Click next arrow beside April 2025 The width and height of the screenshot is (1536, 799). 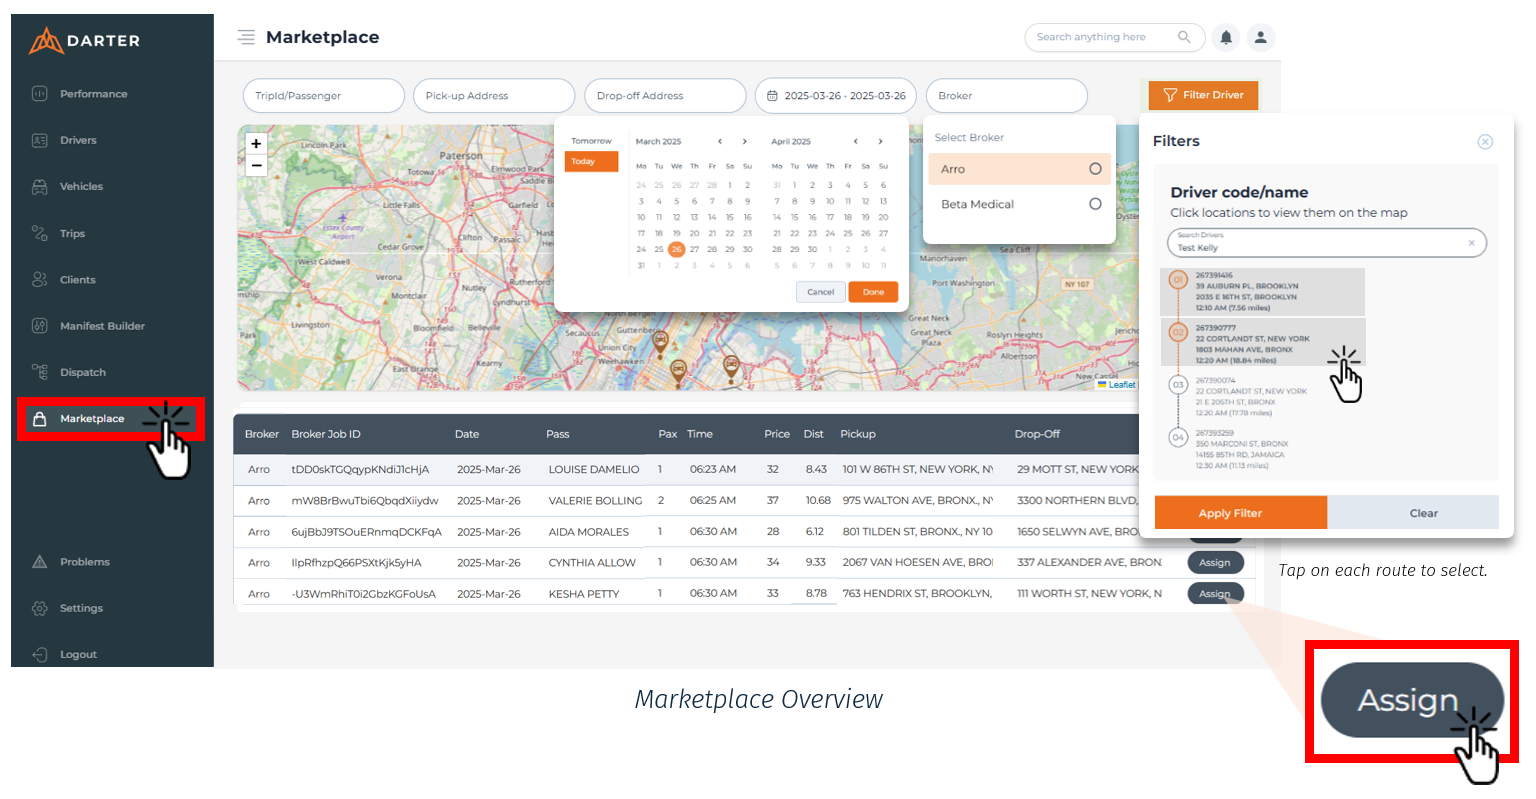tap(880, 141)
